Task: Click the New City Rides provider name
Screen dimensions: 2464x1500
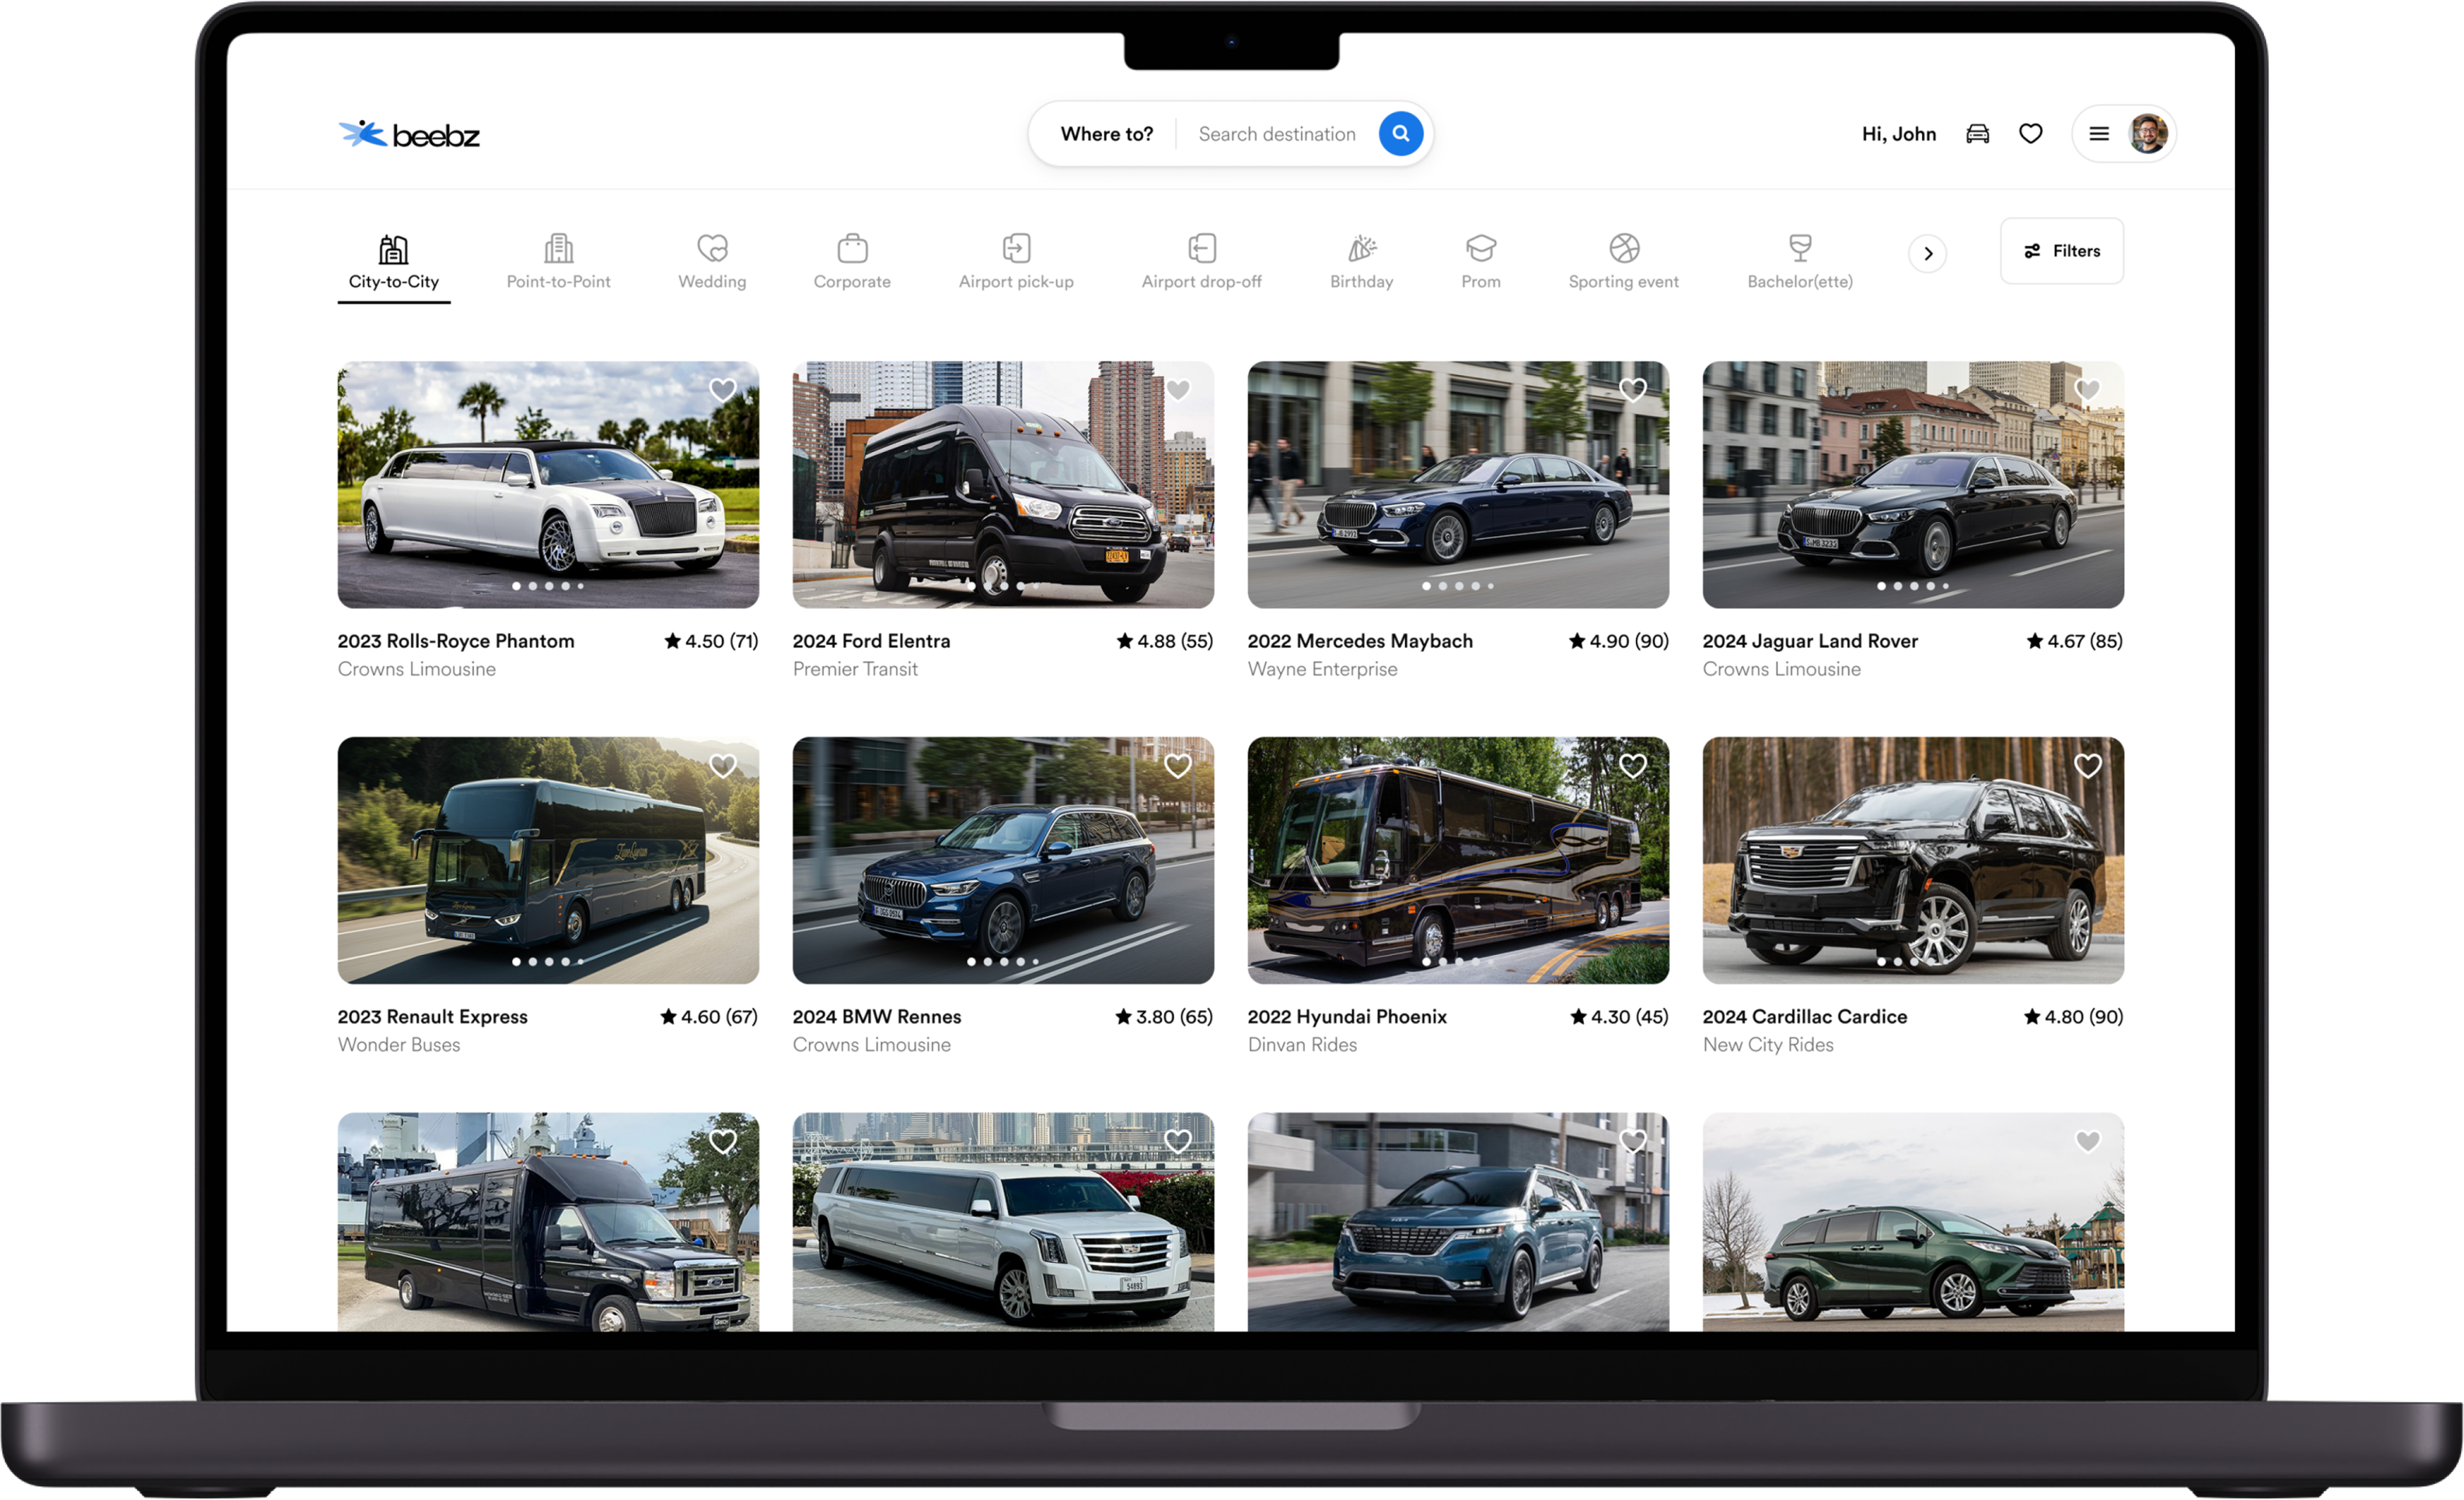Action: pos(1768,1045)
